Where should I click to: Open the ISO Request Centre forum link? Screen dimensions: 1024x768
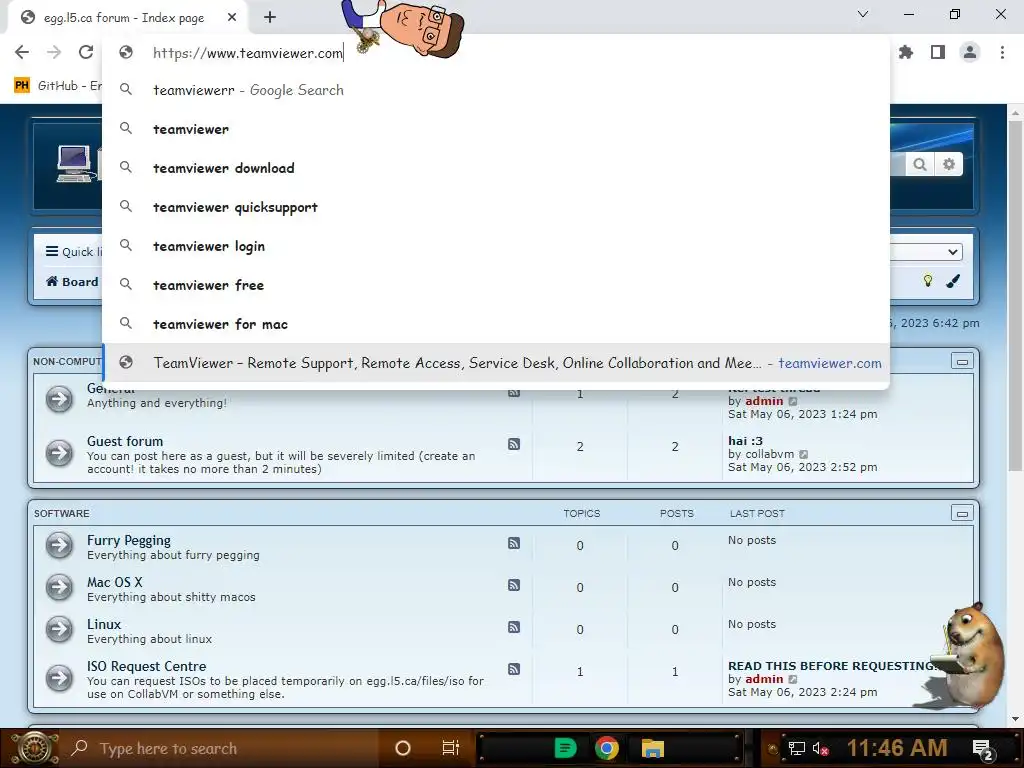(x=146, y=666)
